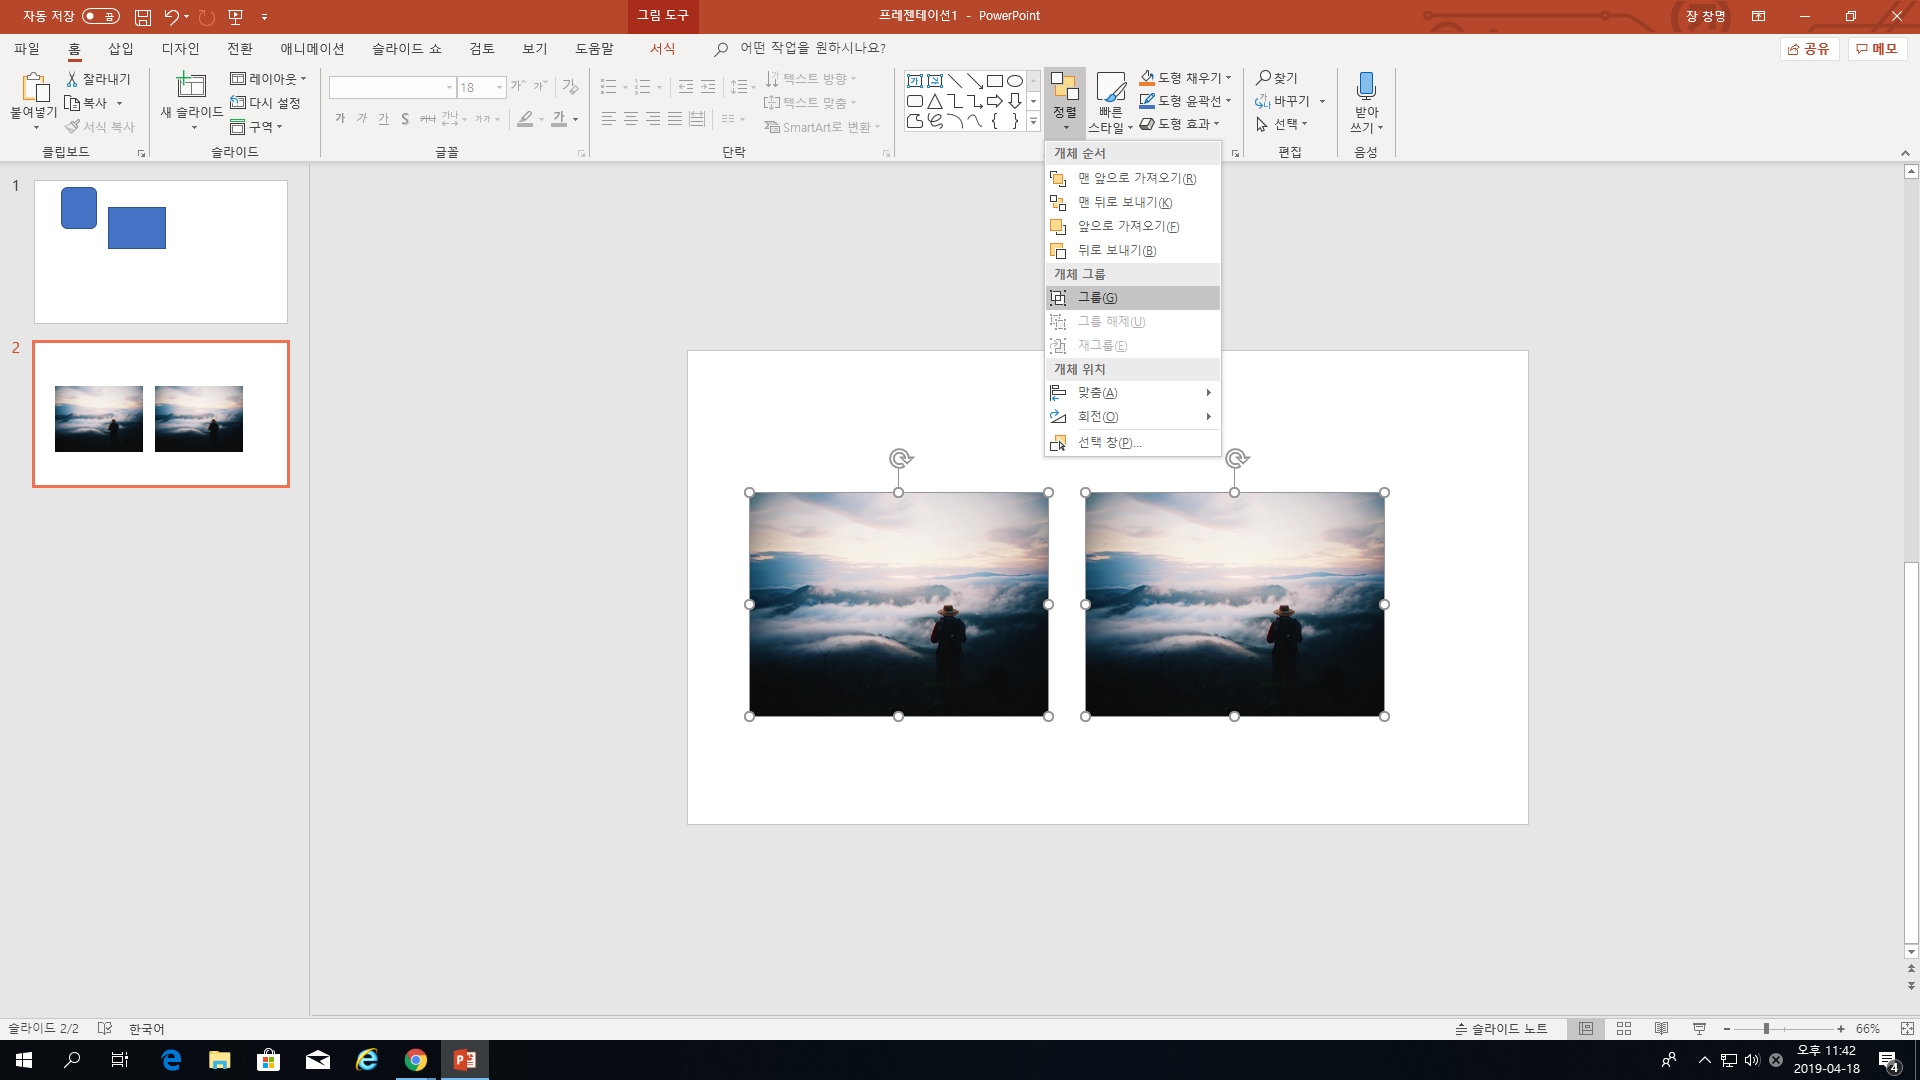Screen dimensions: 1920x1080
Task: Toggle Underline formatting button
Action: [383, 119]
